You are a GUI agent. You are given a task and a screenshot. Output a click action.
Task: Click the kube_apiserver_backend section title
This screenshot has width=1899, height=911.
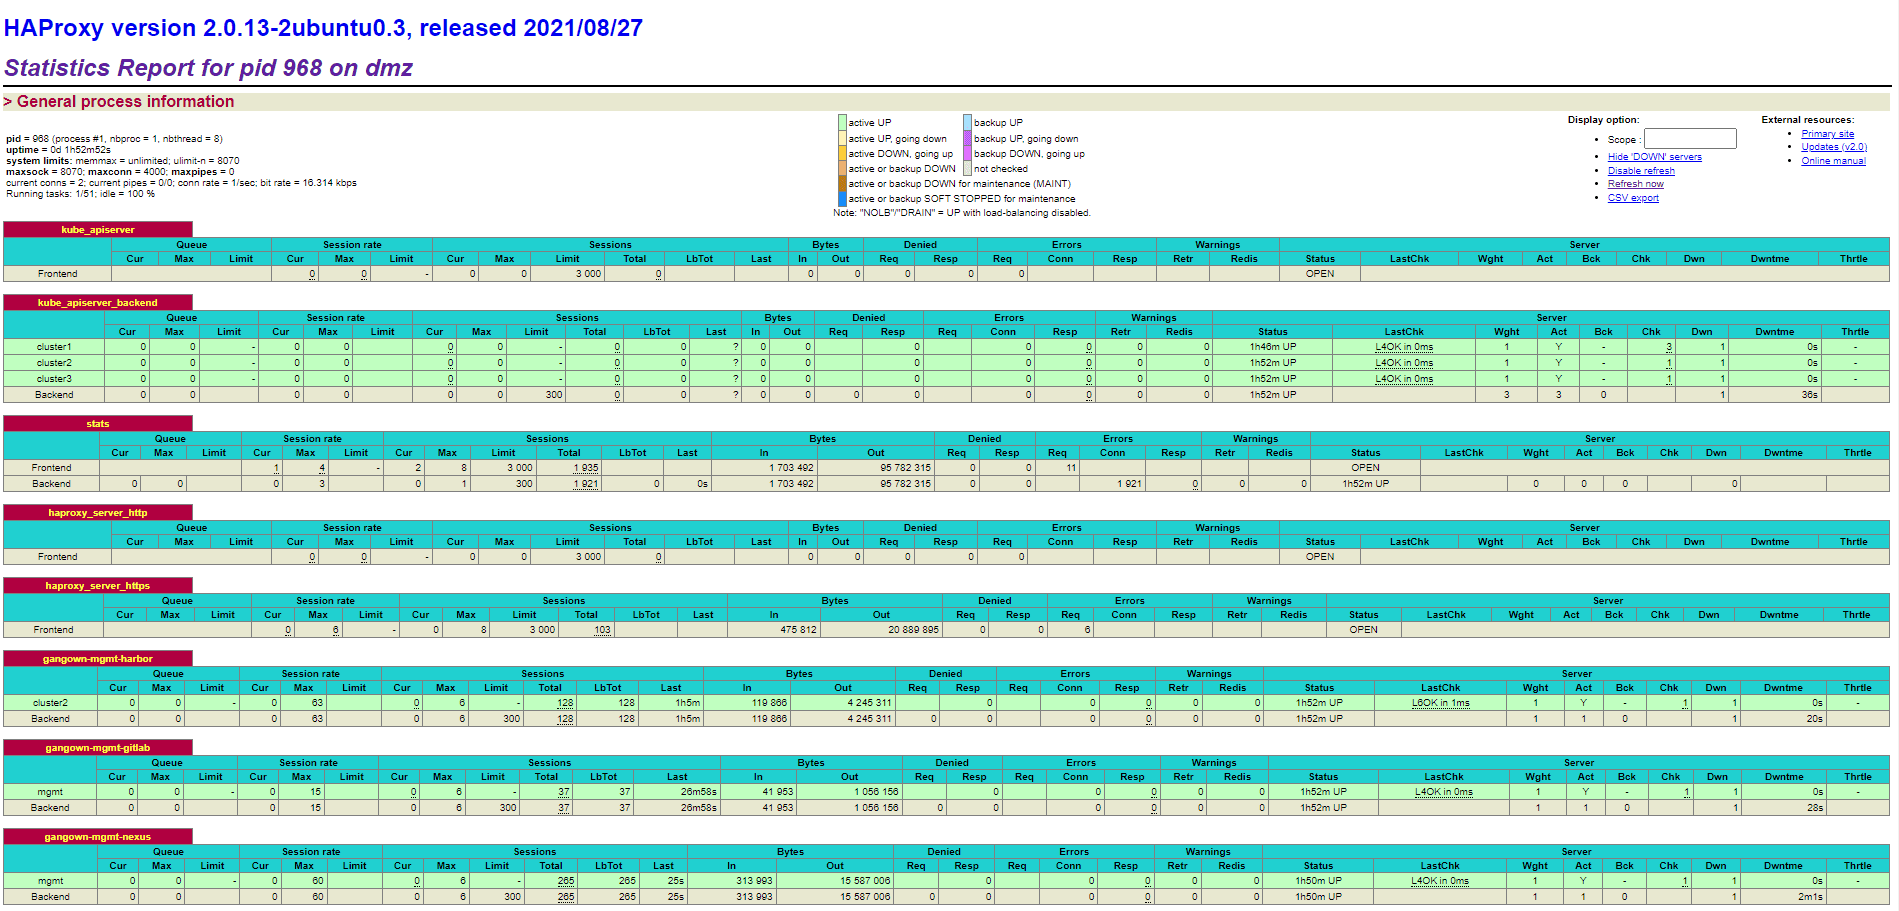[97, 303]
